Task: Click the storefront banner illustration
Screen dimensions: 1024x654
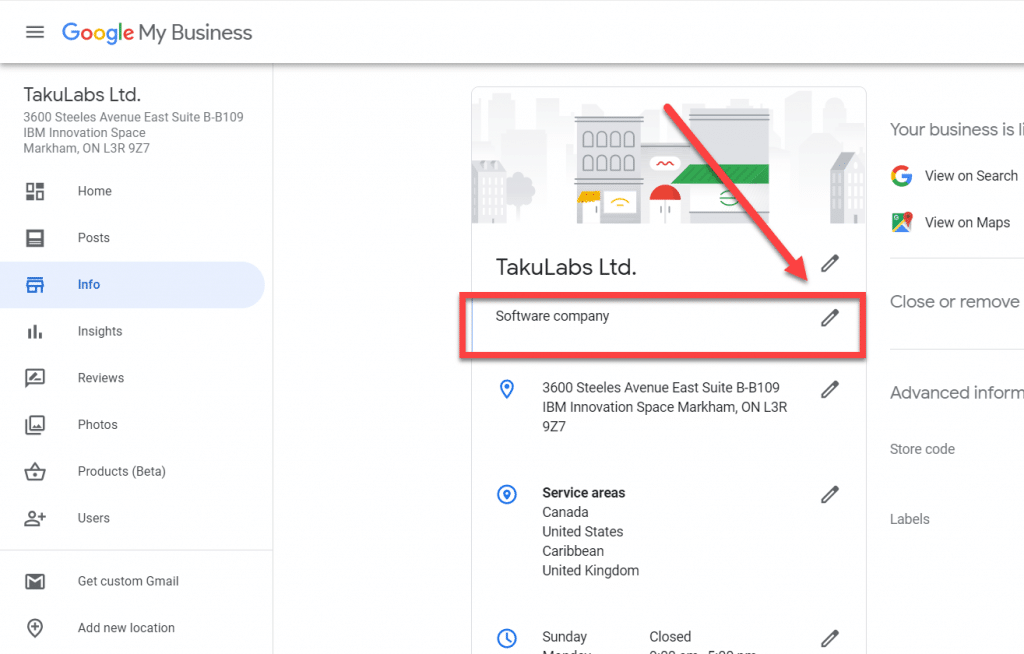Action: click(669, 157)
